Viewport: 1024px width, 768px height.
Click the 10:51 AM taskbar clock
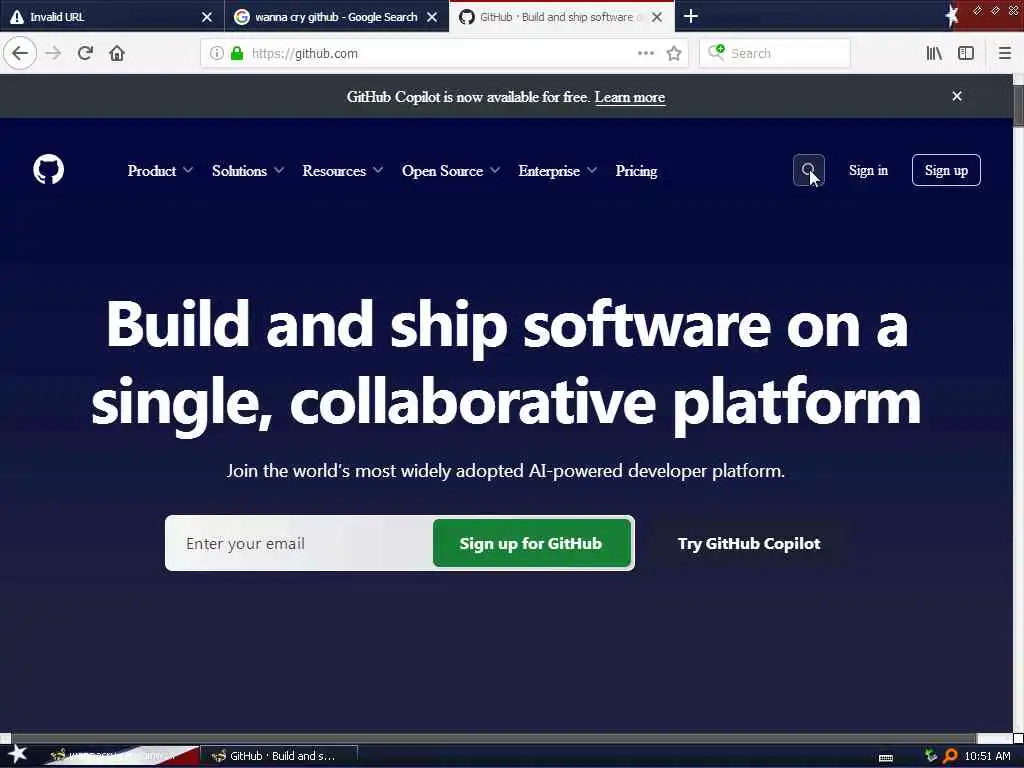(x=987, y=756)
